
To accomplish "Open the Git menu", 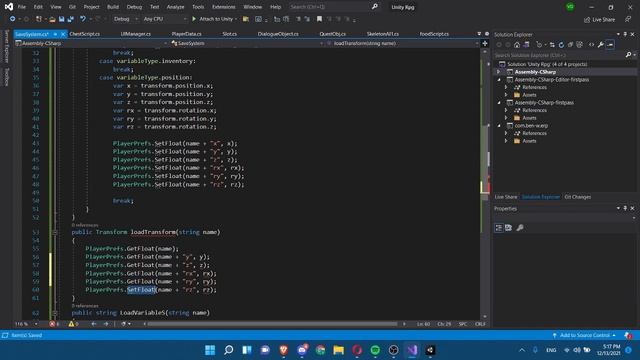I will [72, 7].
